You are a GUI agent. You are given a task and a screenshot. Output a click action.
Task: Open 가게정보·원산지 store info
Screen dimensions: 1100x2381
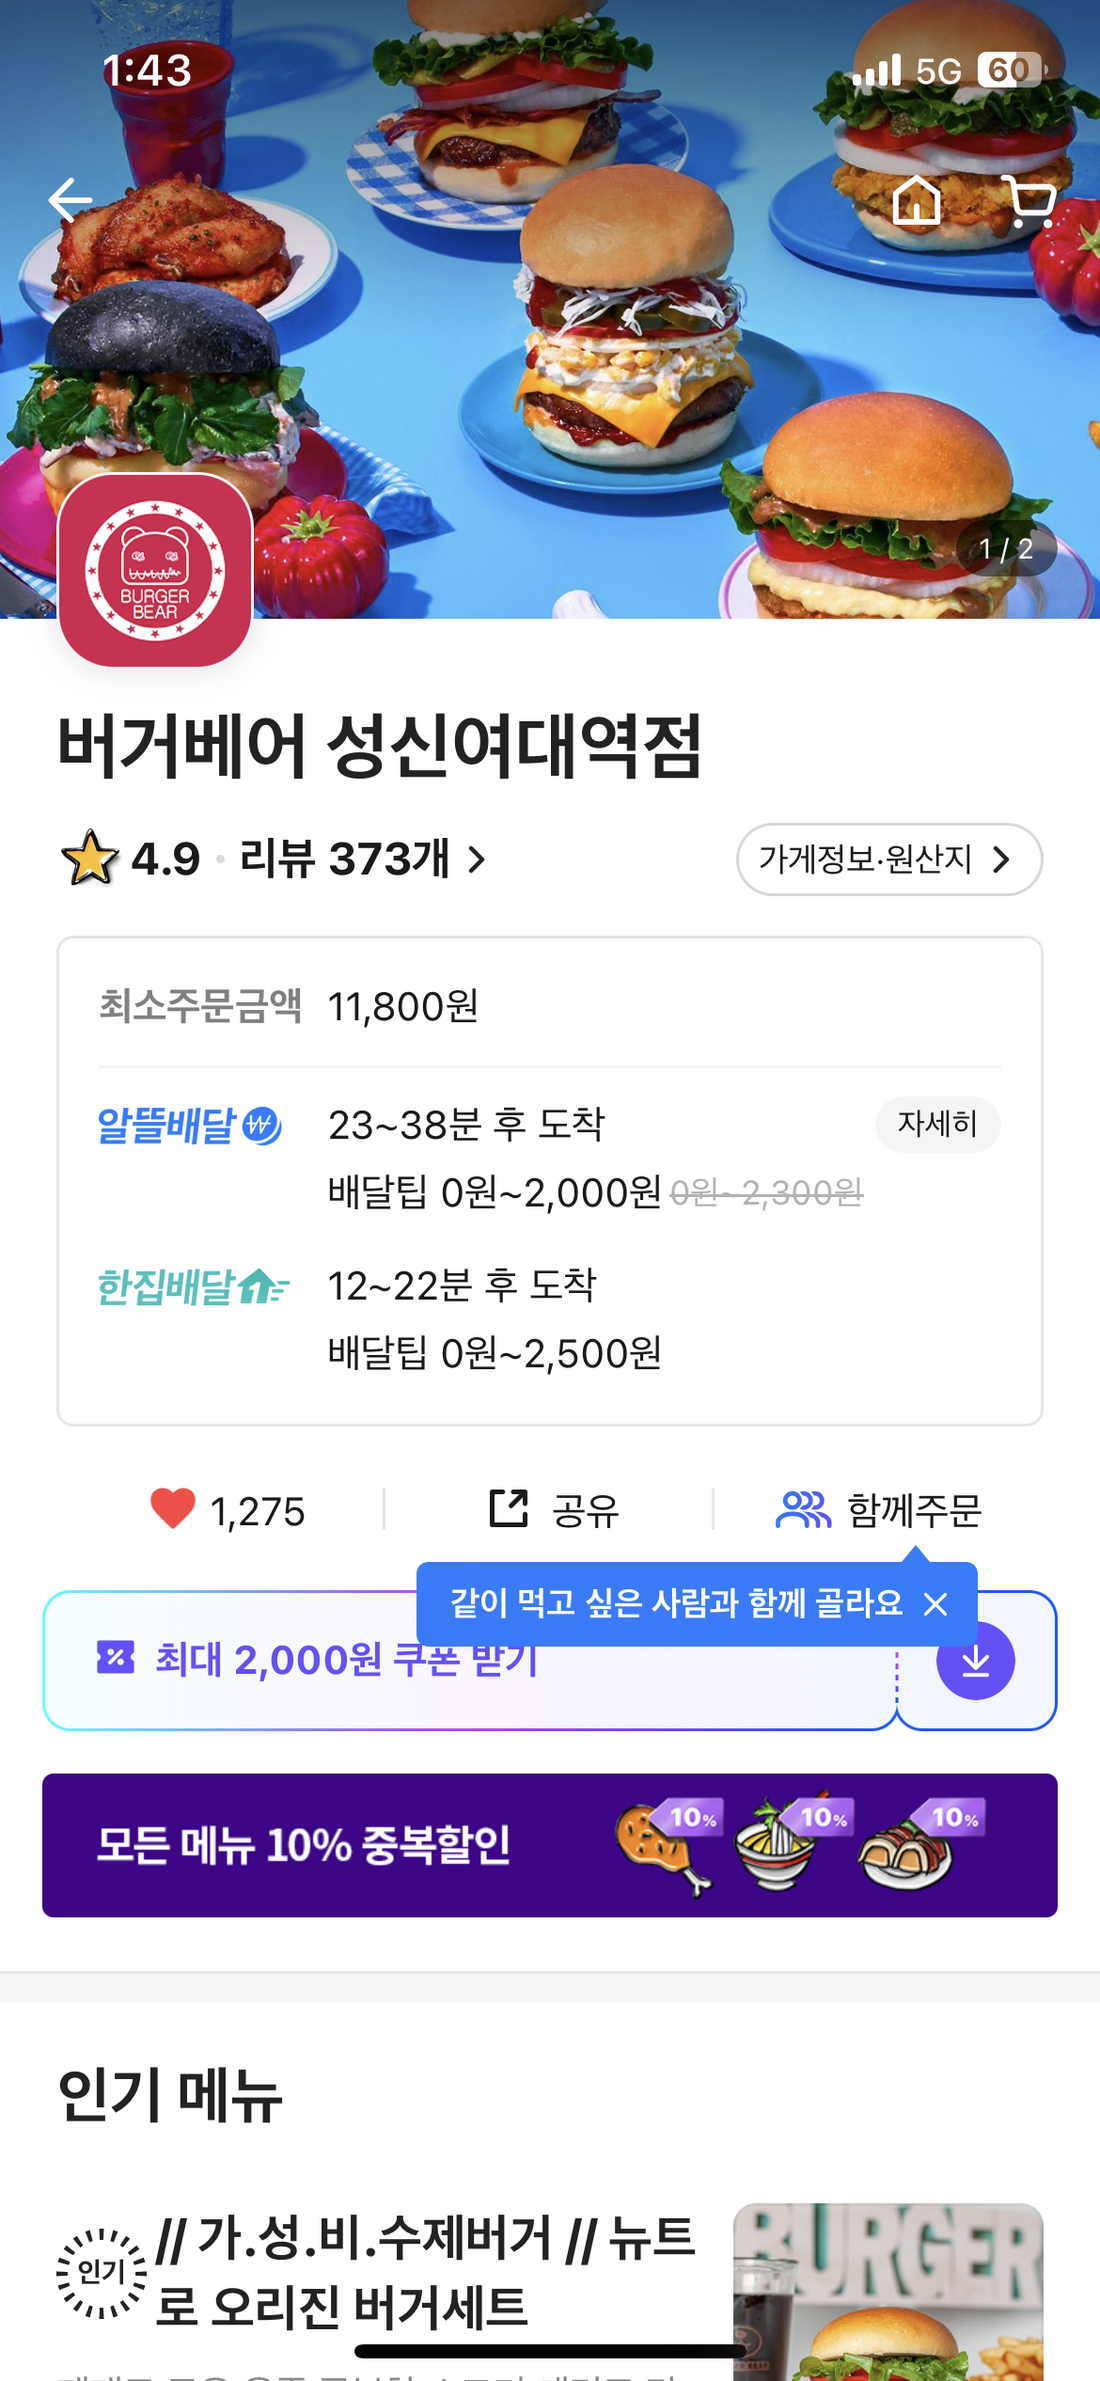click(x=889, y=859)
